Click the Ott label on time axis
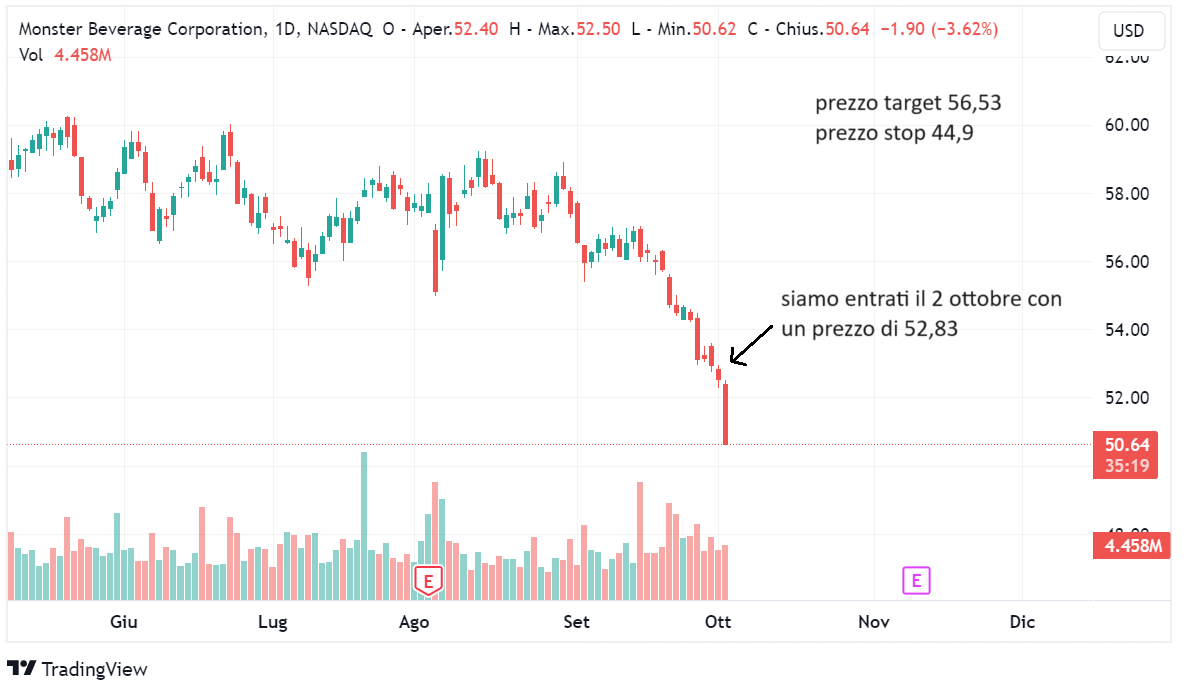The width and height of the screenshot is (1194, 692). pyautogui.click(x=718, y=622)
